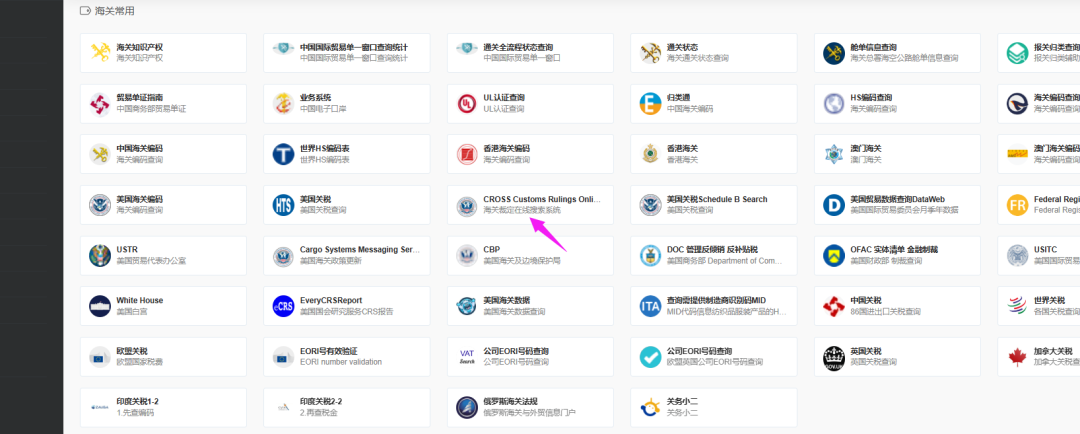Screen dimensions: 1080x434
Task: Open the 美国海关编码 link
Action: [163, 205]
